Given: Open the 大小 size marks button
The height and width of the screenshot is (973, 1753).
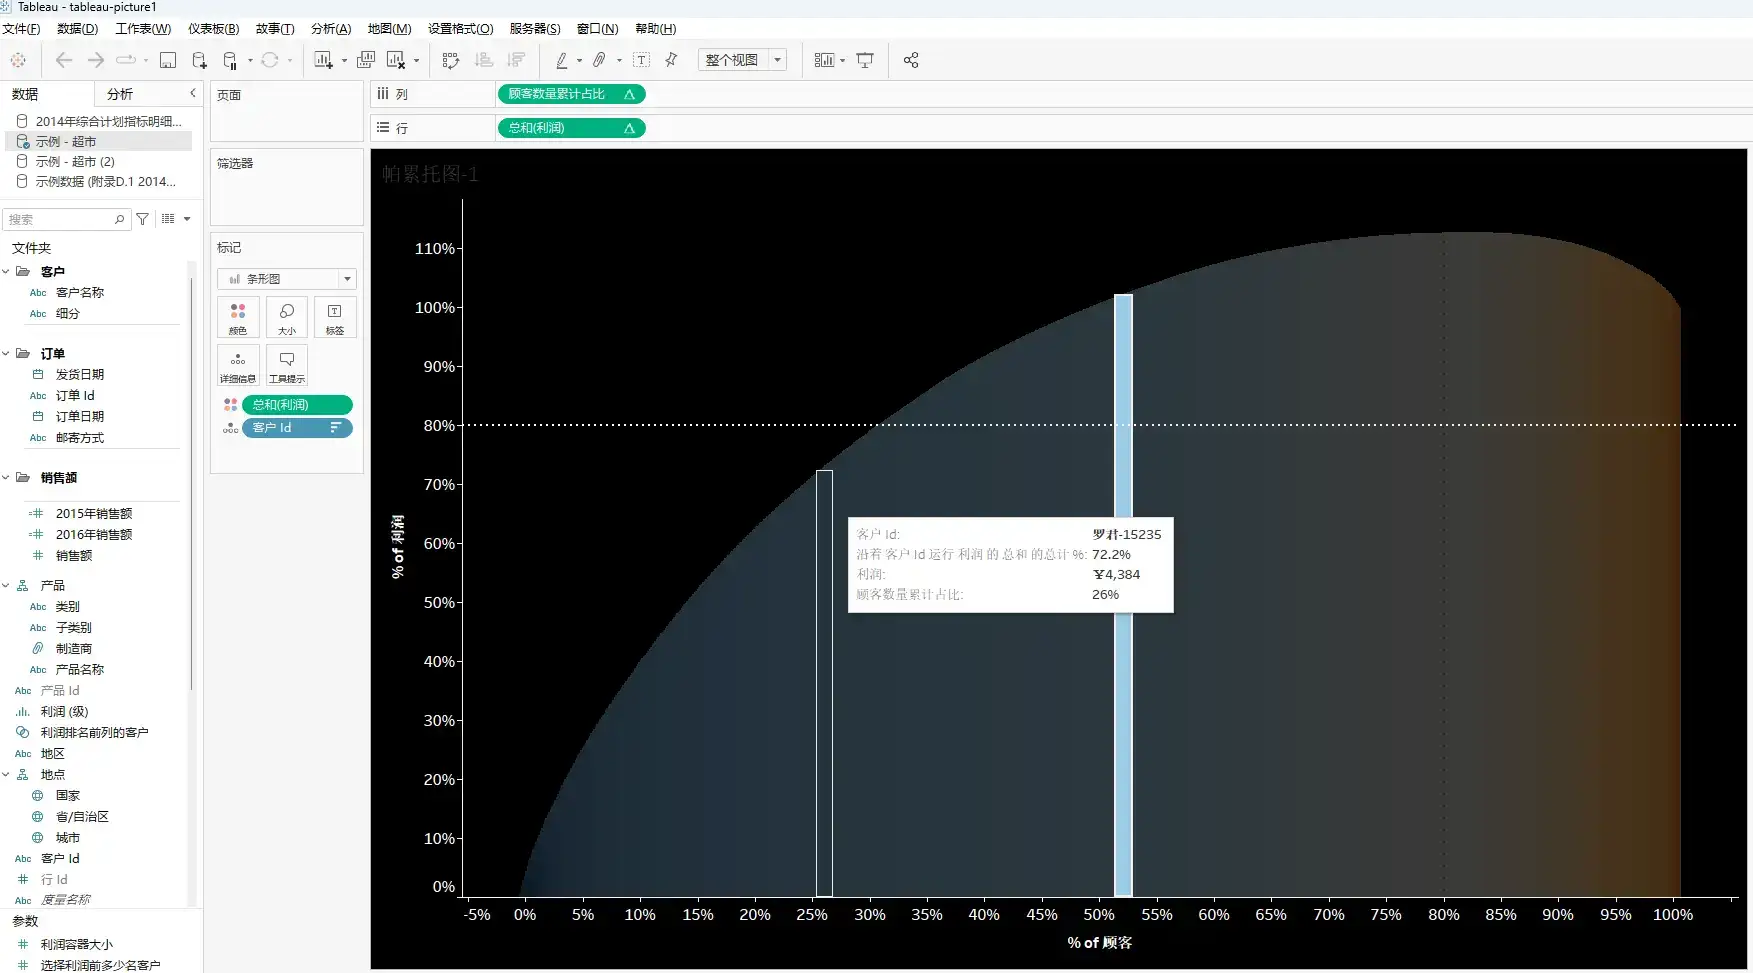Looking at the screenshot, I should [287, 317].
